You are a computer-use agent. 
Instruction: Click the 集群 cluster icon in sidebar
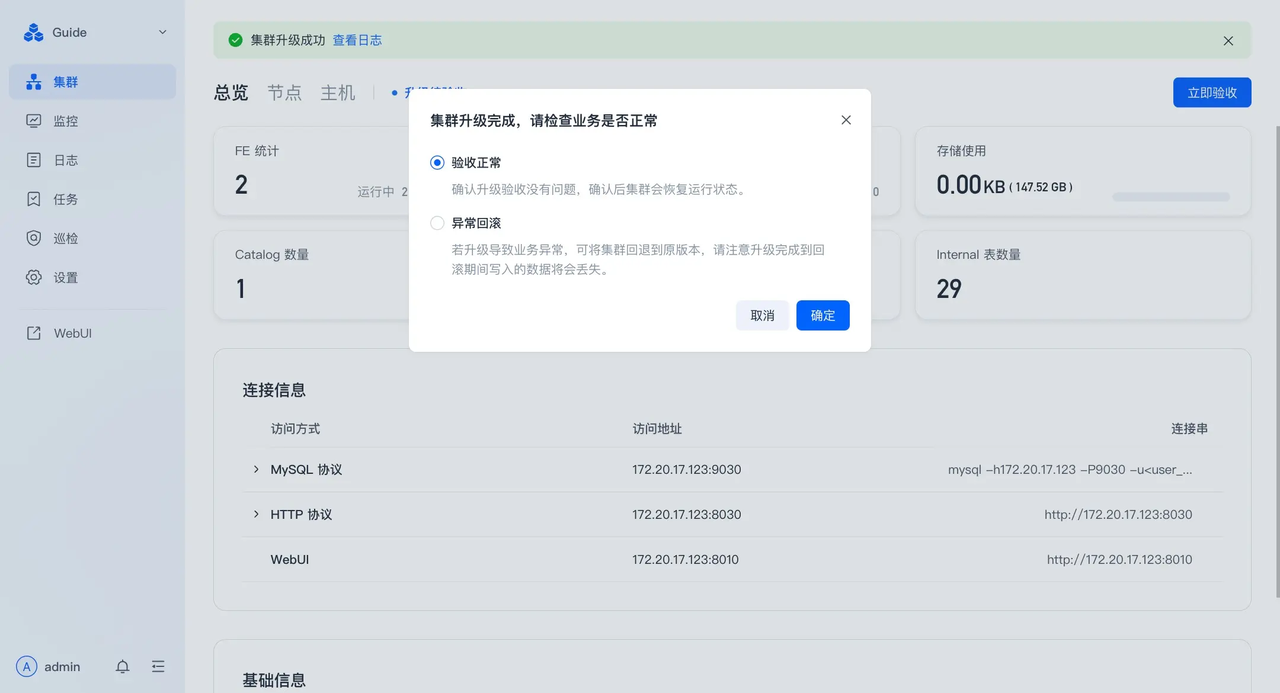click(x=34, y=82)
